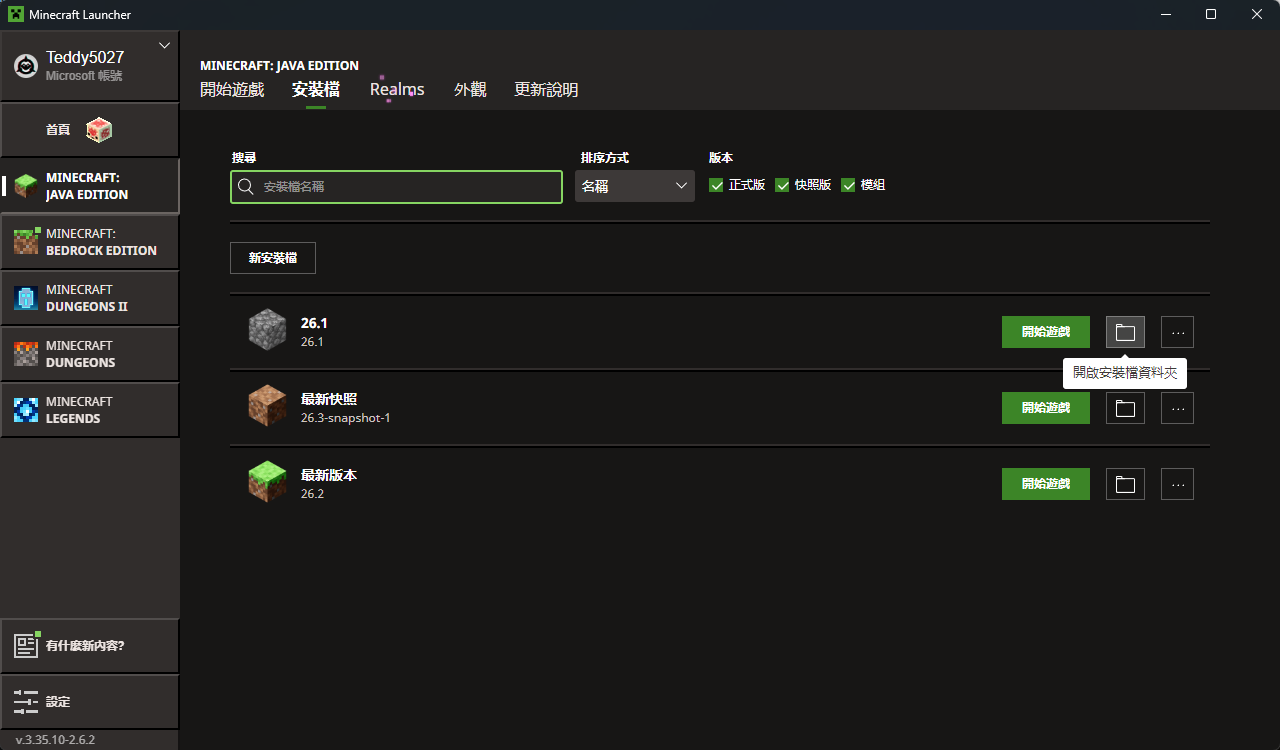1280x750 pixels.
Task: Select 首頁 in the sidebar
Action: click(89, 130)
